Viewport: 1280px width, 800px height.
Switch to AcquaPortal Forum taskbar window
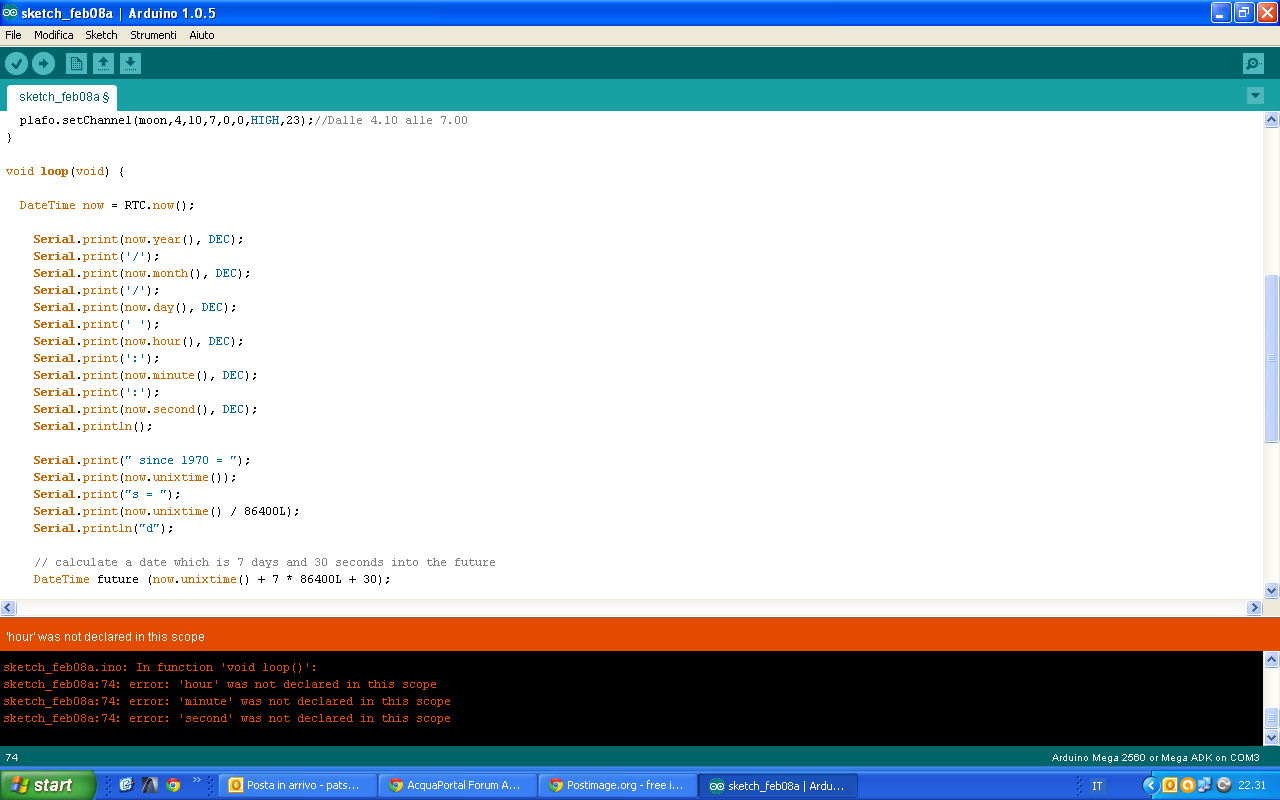(458, 785)
